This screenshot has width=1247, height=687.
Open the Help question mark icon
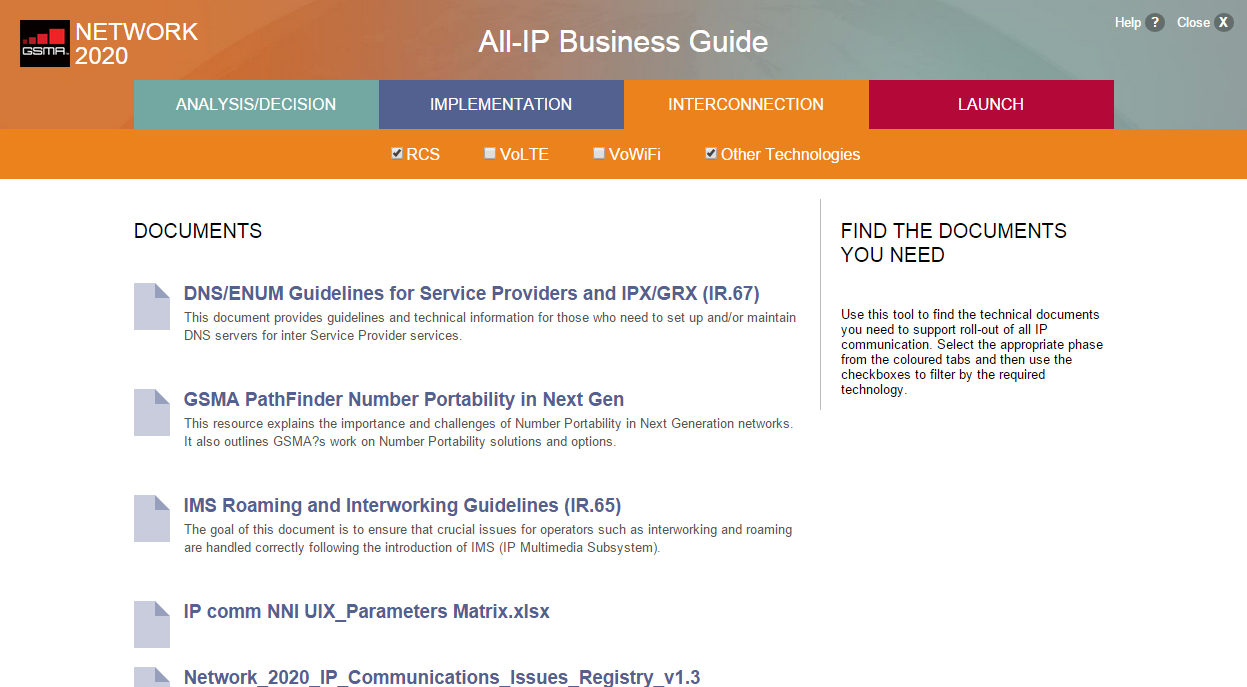pos(1155,22)
